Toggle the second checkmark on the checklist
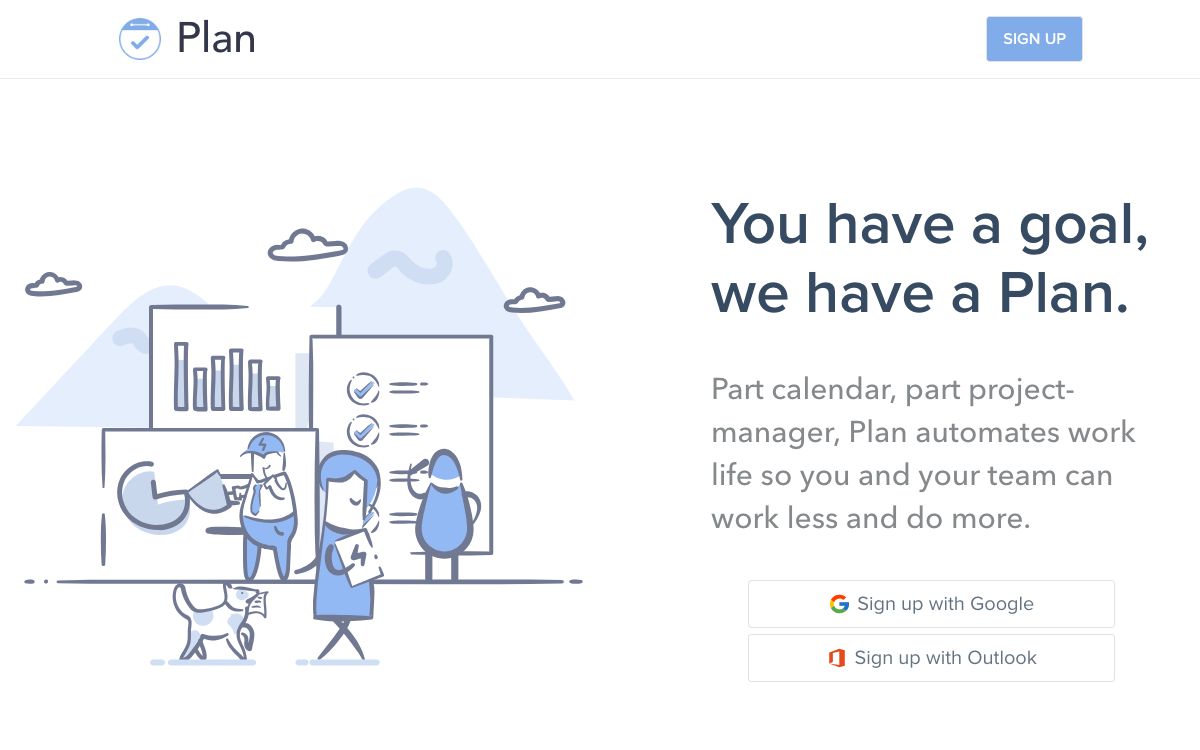This screenshot has width=1200, height=750. [x=362, y=432]
